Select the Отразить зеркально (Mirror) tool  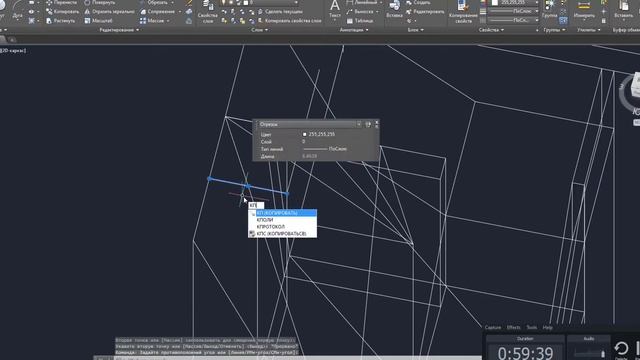point(109,11)
